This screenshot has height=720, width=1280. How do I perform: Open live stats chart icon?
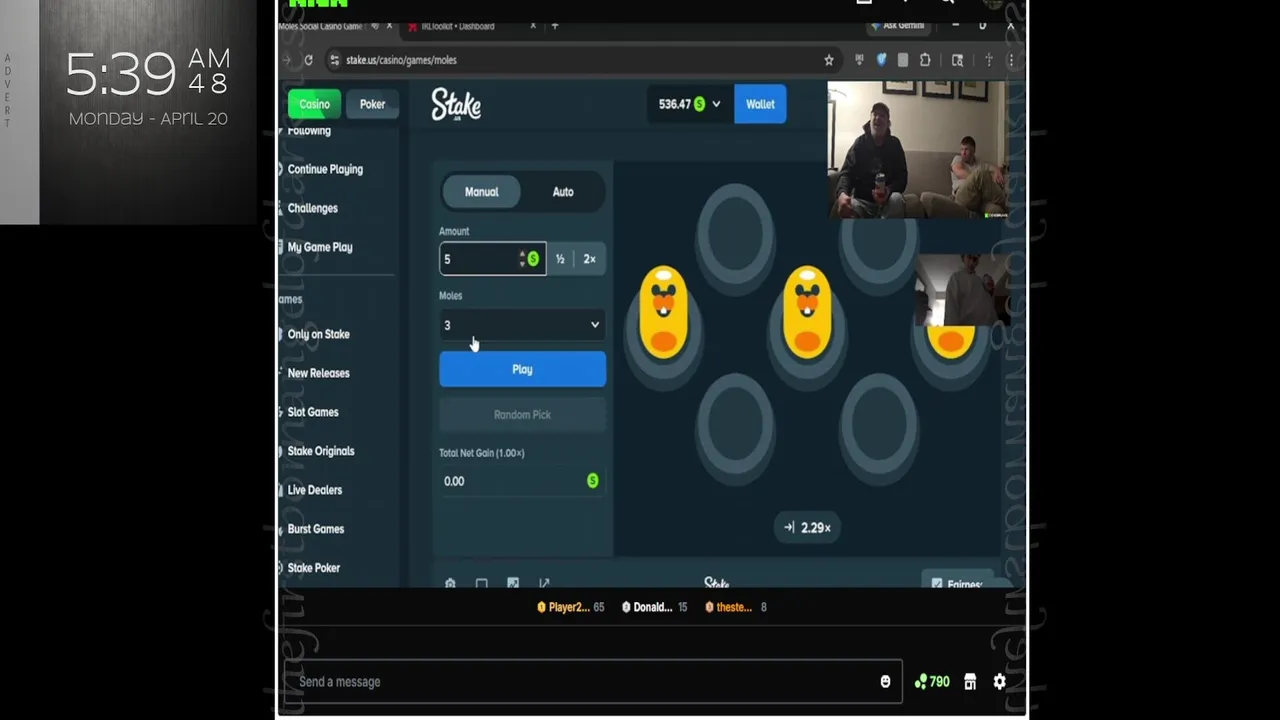click(x=513, y=583)
